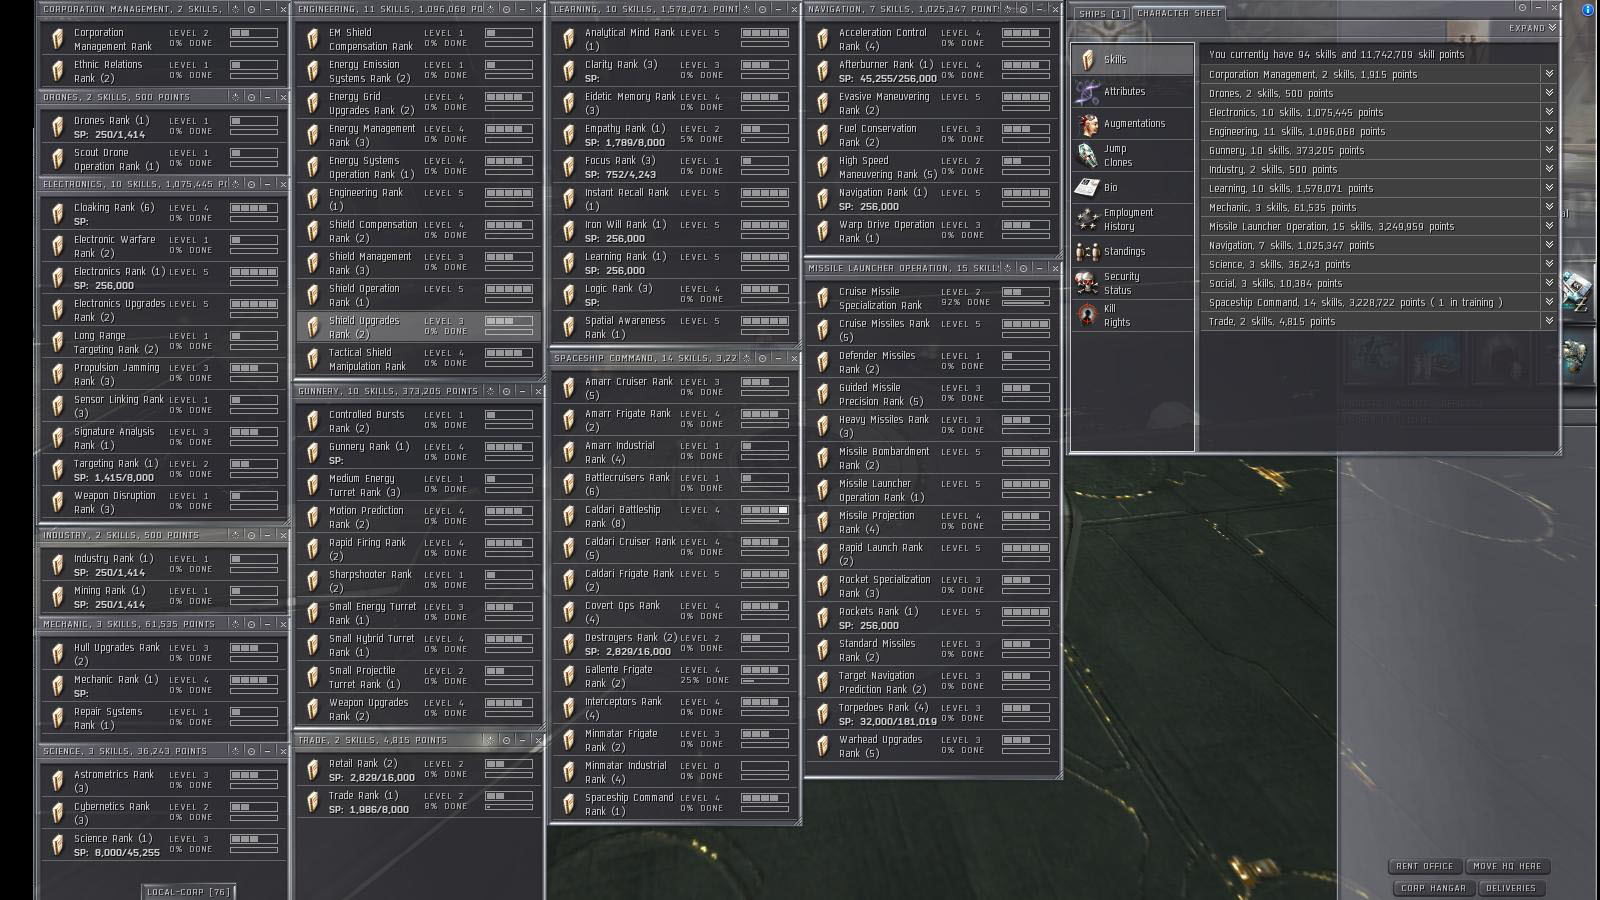
Task: Open the Standings section
Action: (x=1133, y=252)
